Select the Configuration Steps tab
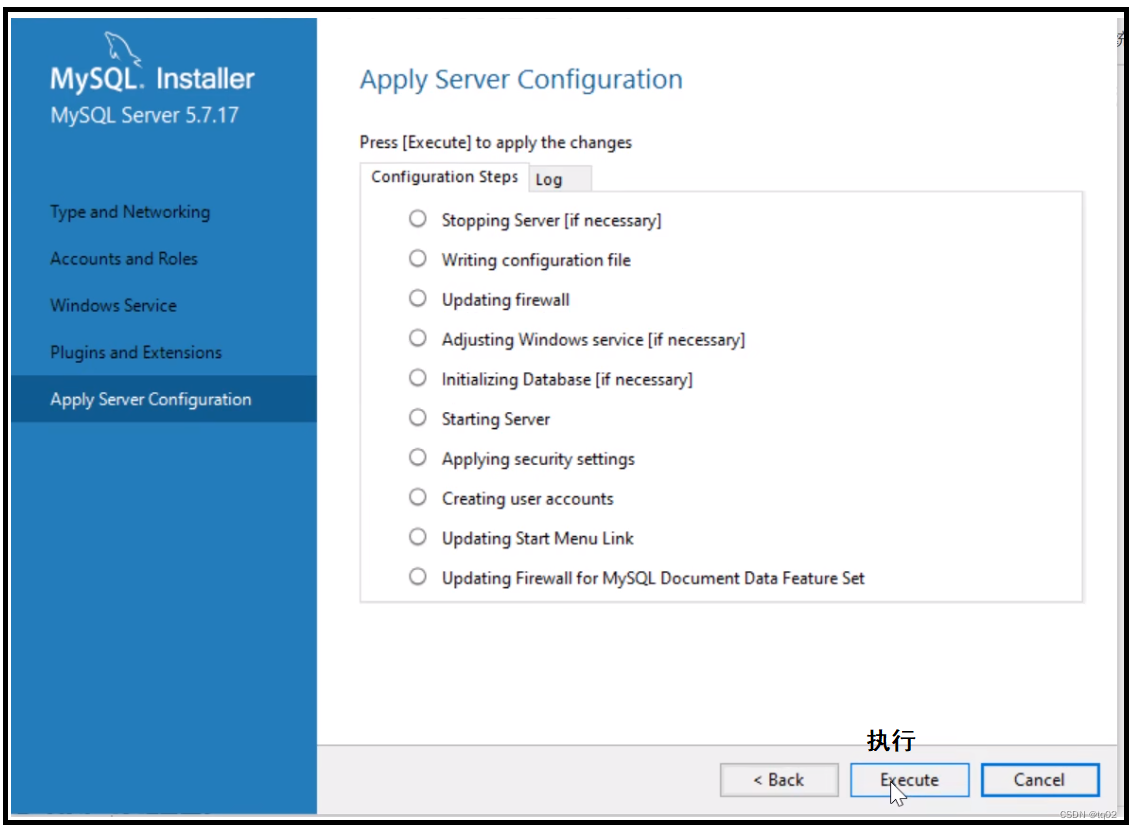This screenshot has height=829, width=1132. coord(444,177)
